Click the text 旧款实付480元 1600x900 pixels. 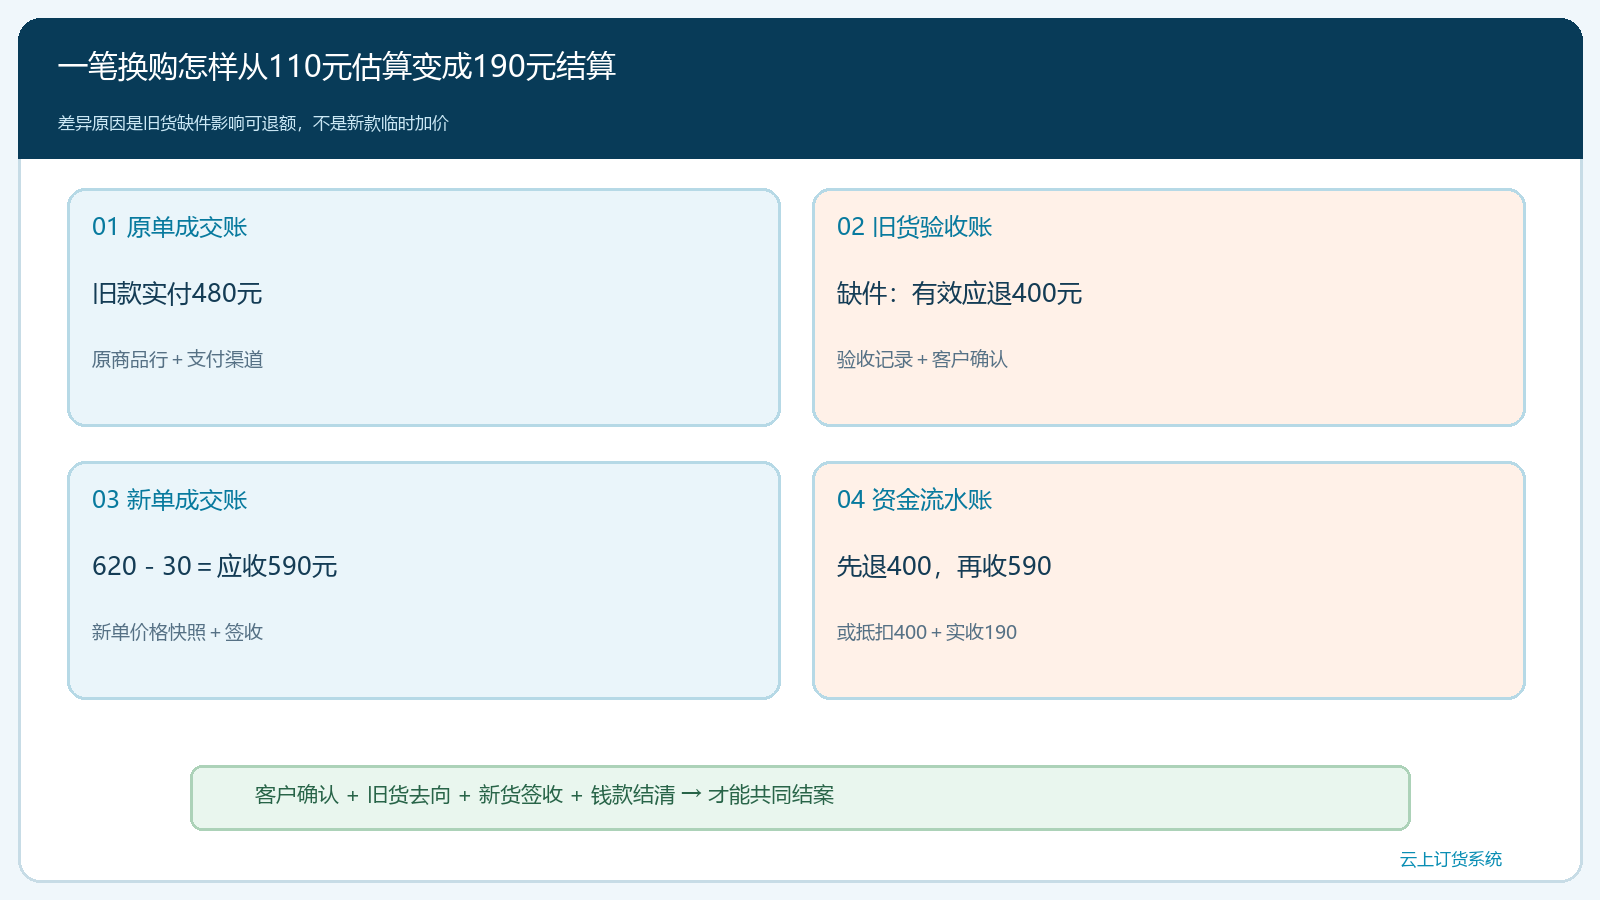click(177, 293)
